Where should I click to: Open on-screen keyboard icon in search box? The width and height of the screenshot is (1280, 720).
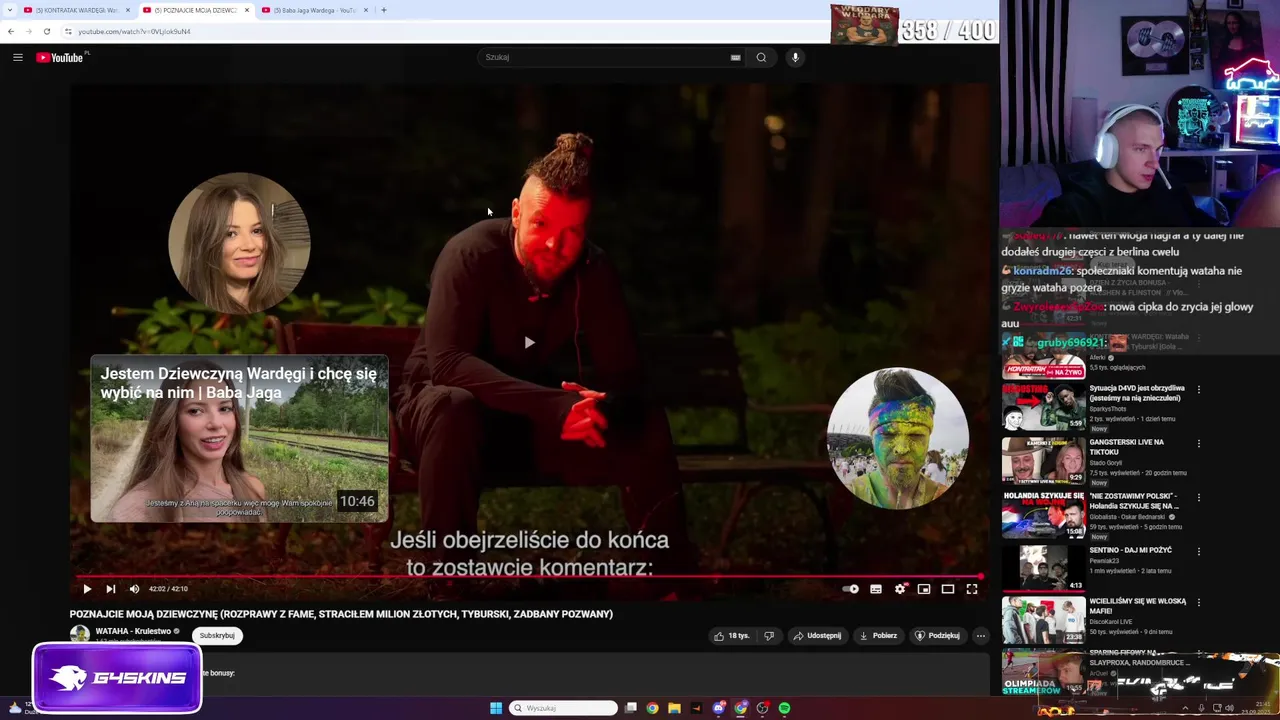[x=735, y=57]
